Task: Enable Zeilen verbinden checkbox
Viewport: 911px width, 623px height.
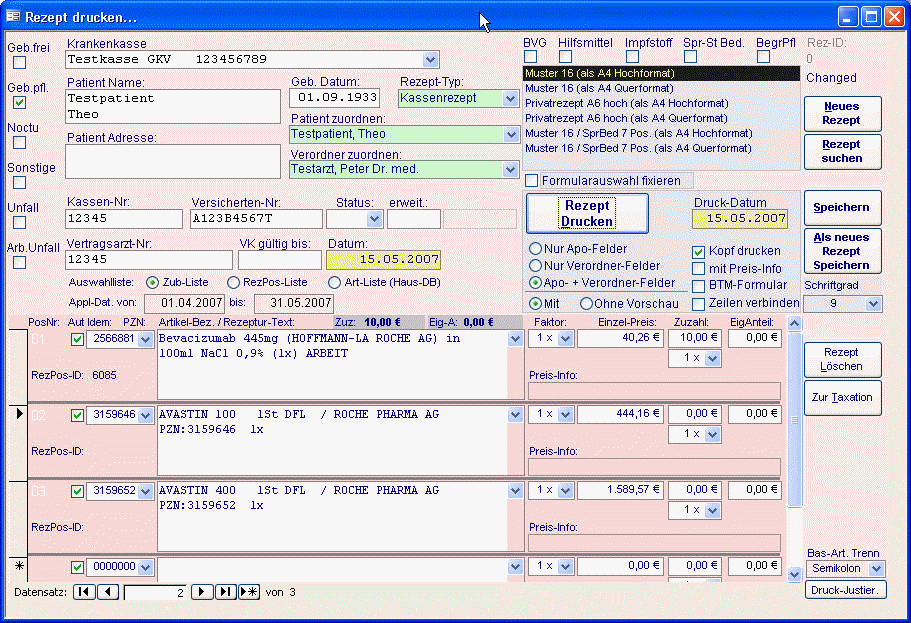Action: point(698,304)
